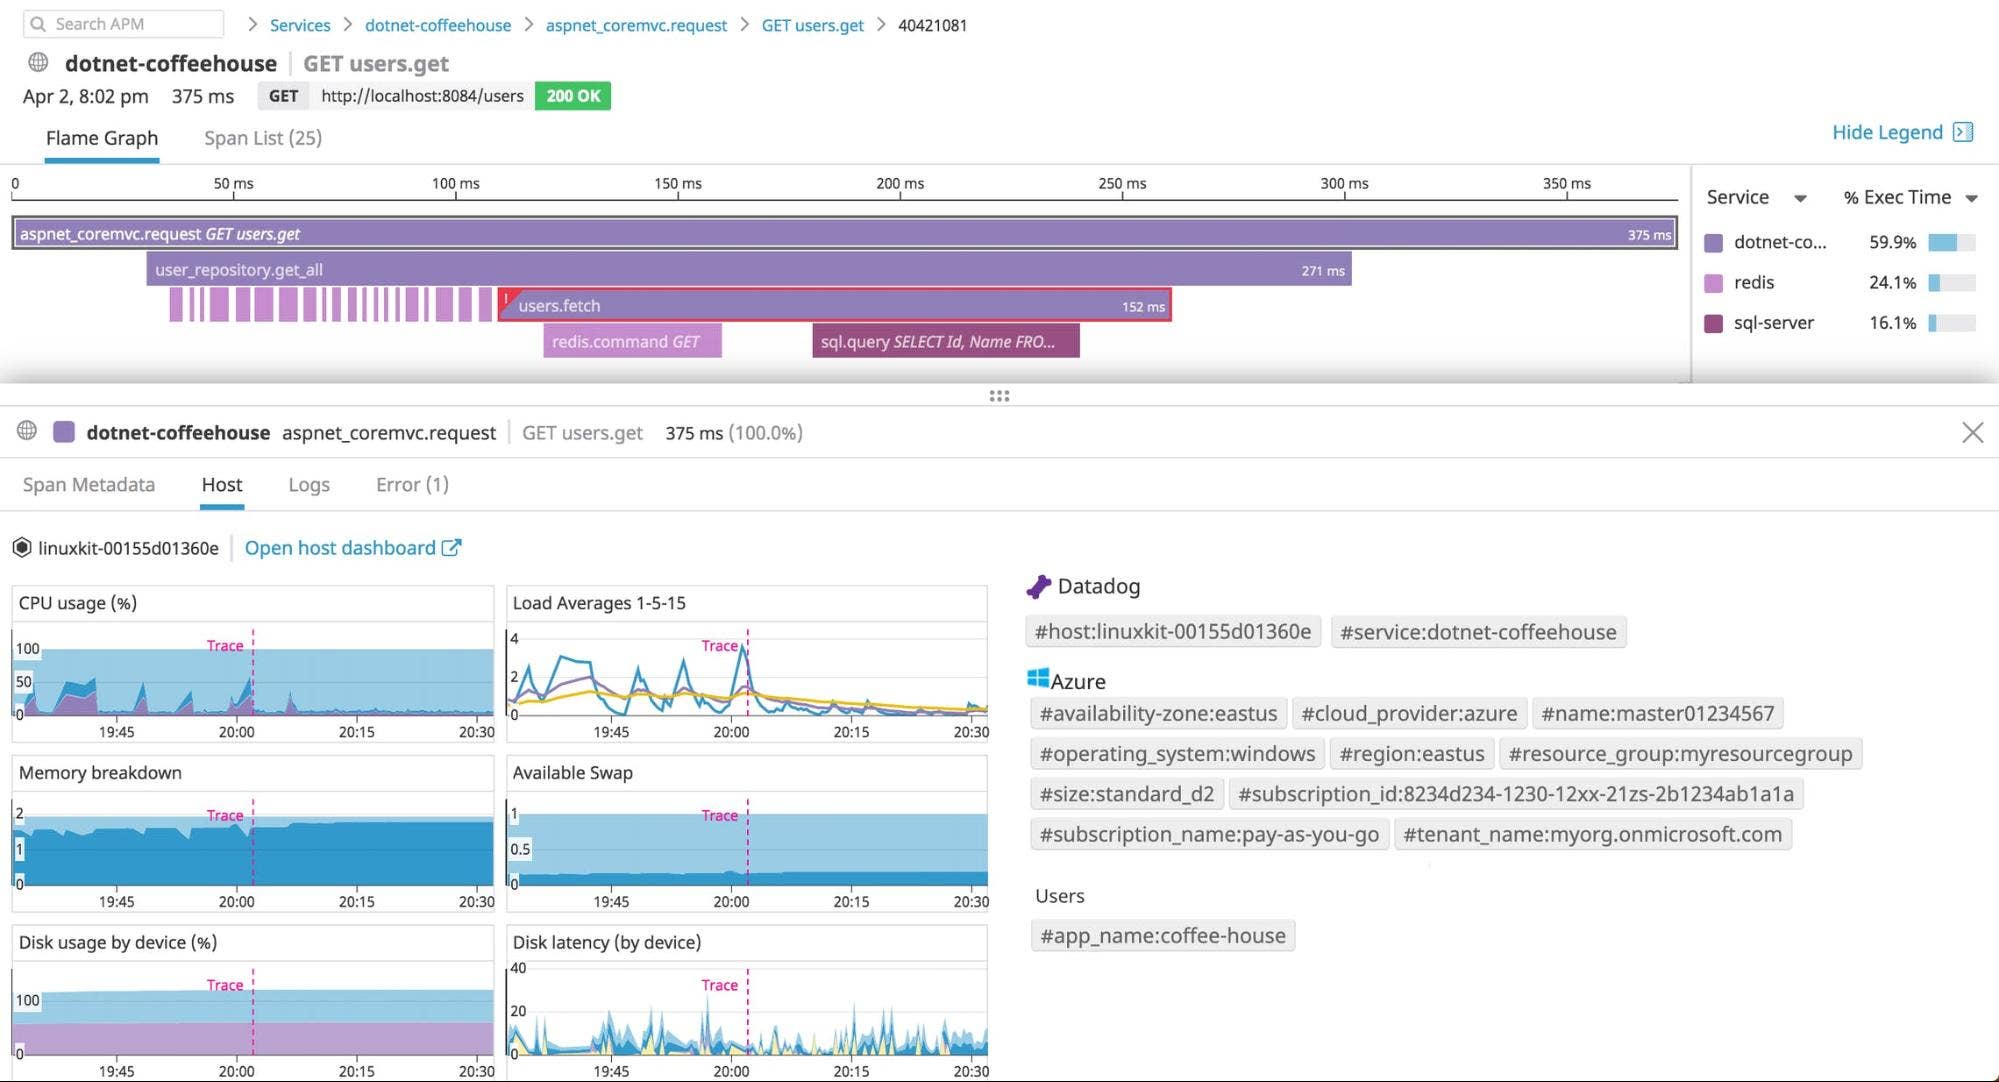Click the Azure logo icon in the tags section
The height and width of the screenshot is (1082, 1999).
click(1039, 679)
